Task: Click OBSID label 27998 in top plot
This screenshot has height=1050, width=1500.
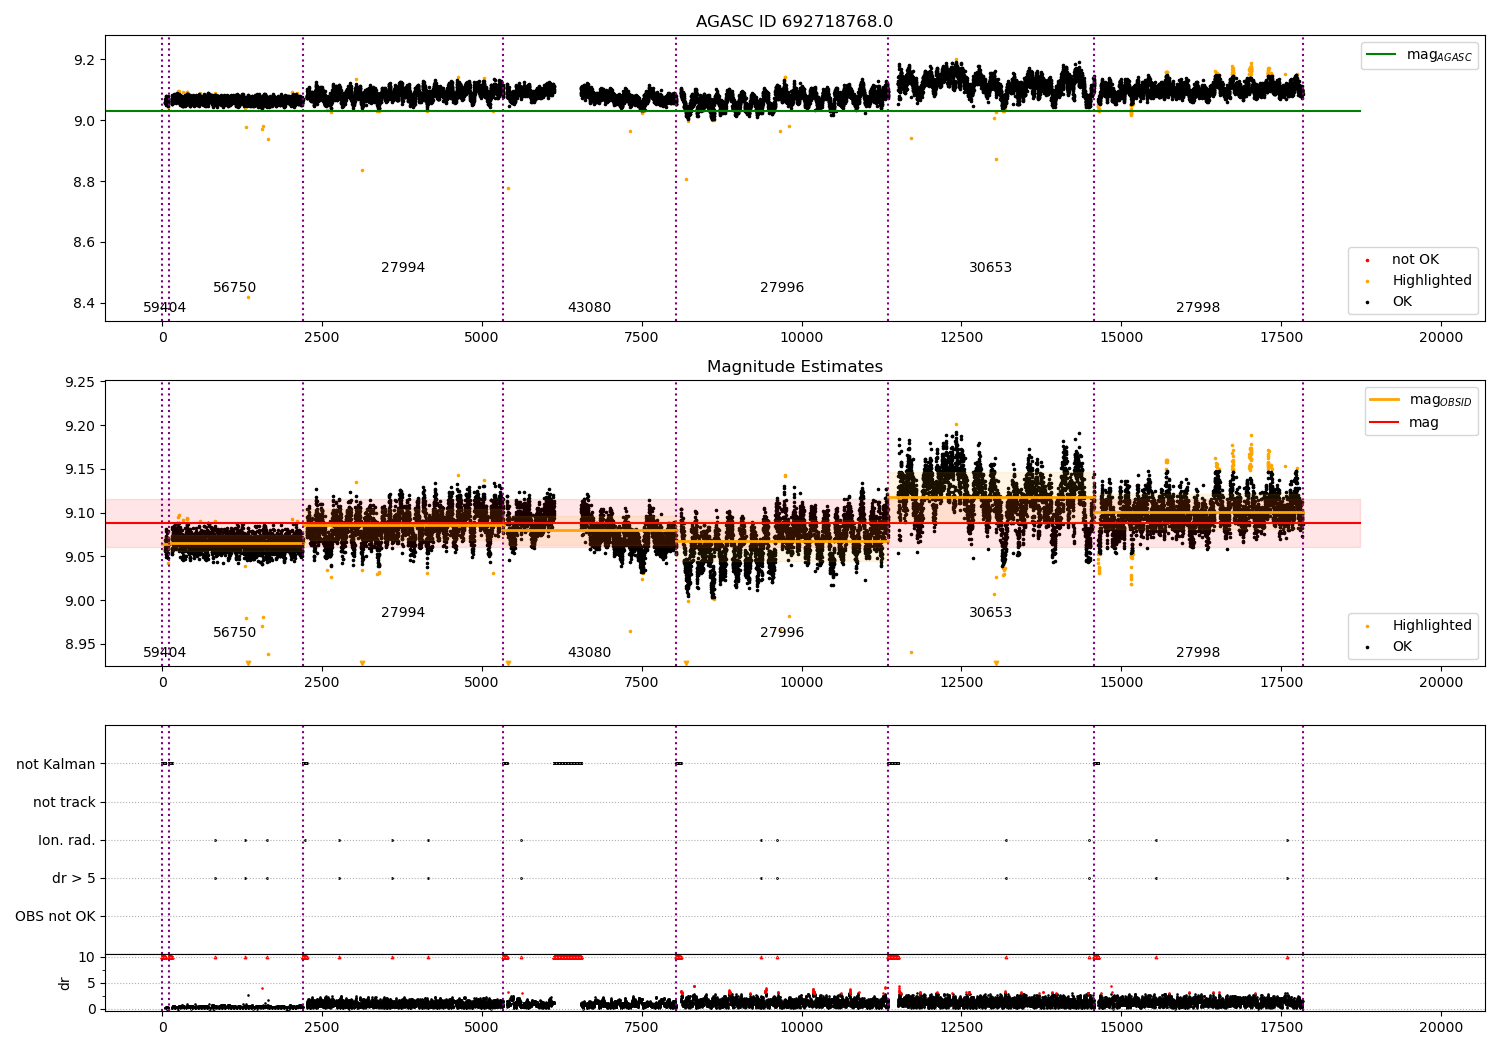Action: point(1198,308)
